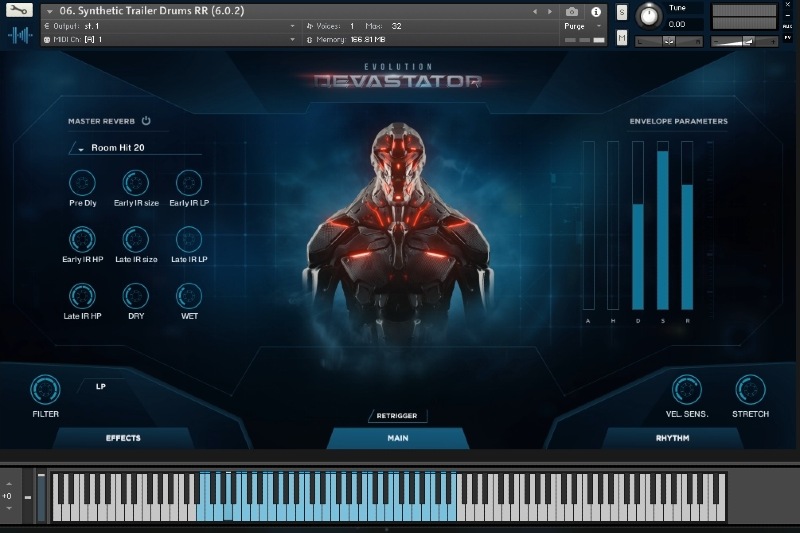Click the camera snapshot icon

[x=571, y=11]
